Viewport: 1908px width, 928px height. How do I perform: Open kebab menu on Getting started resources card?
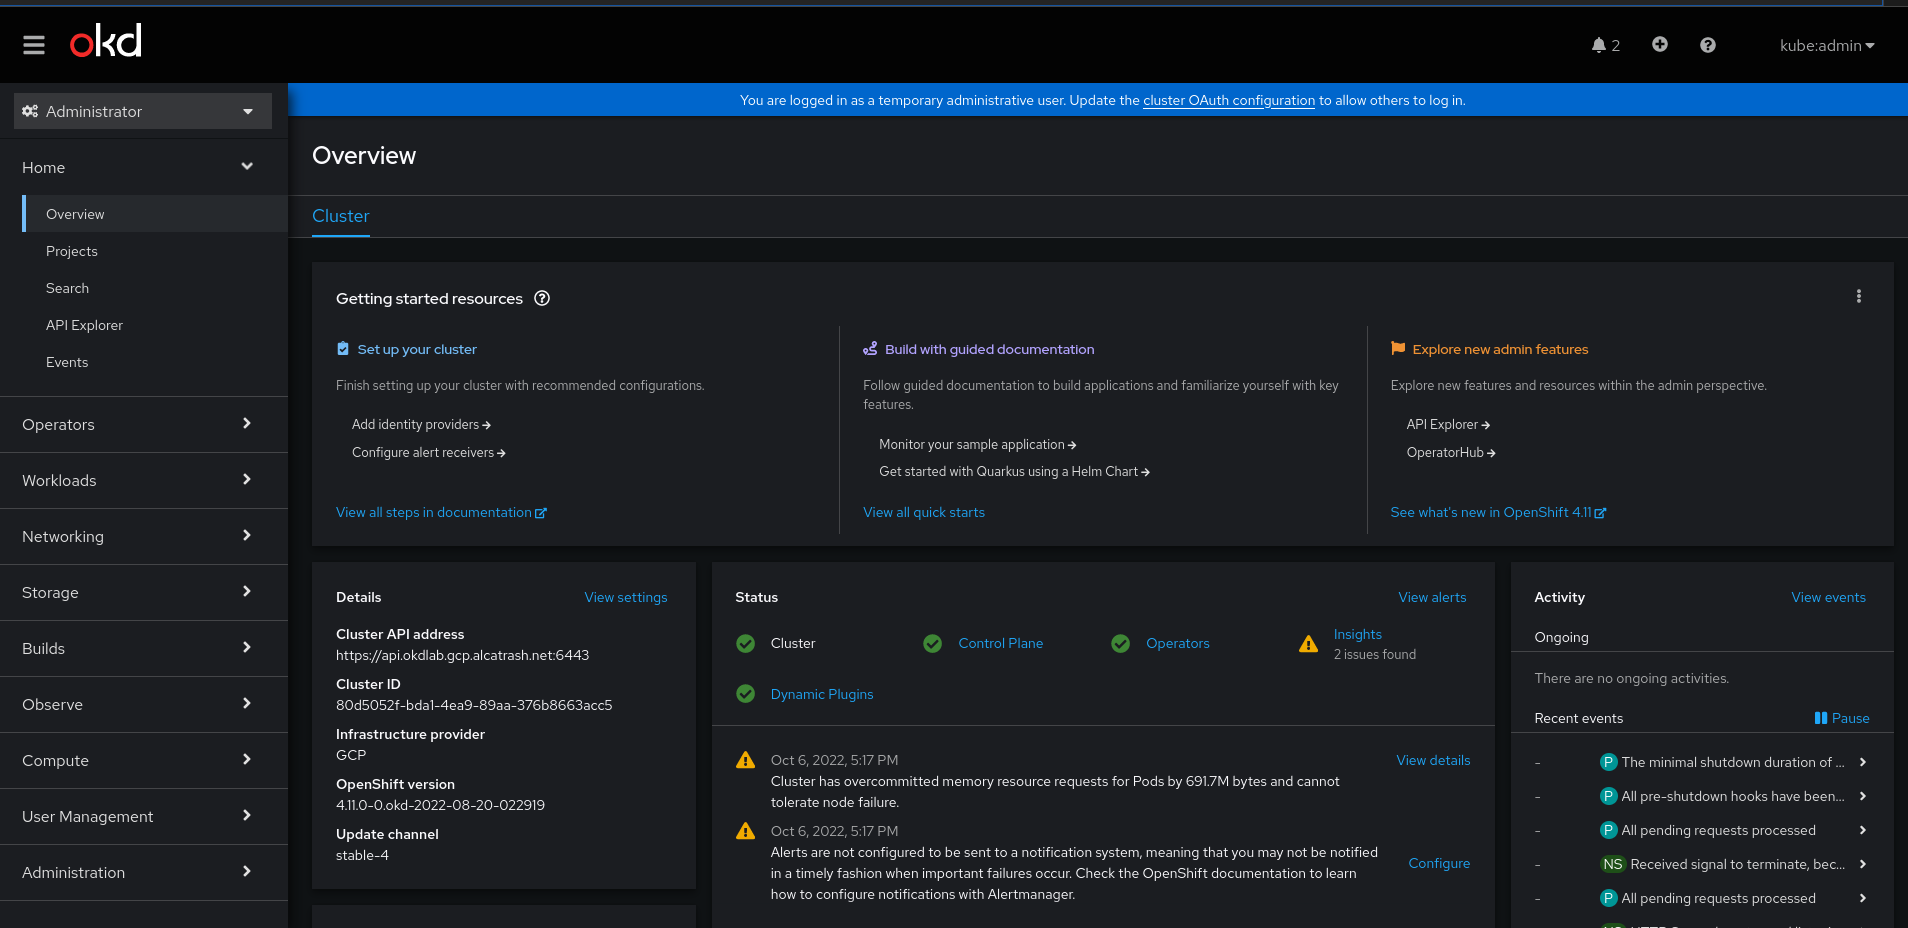[1859, 297]
